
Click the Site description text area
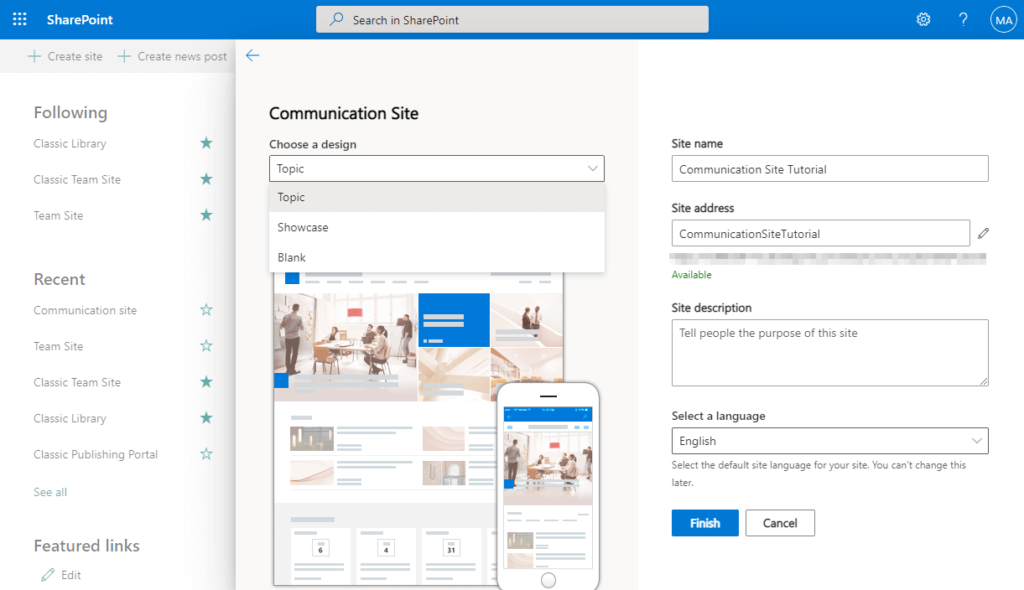pyautogui.click(x=829, y=353)
